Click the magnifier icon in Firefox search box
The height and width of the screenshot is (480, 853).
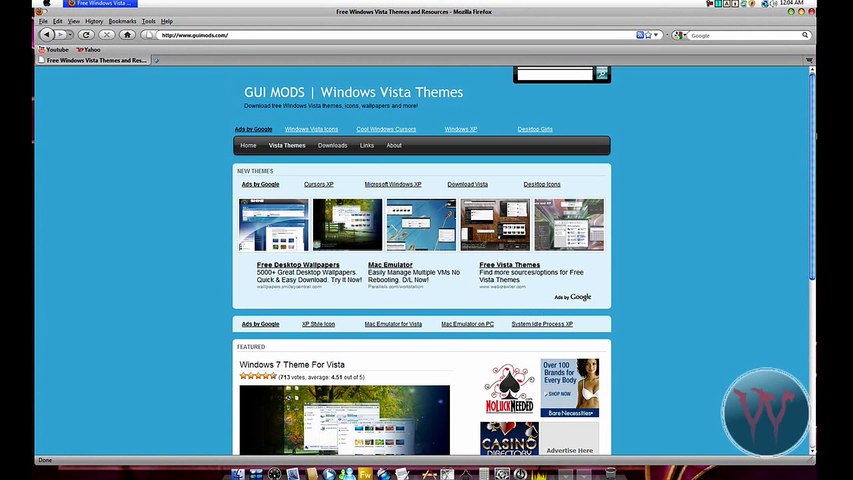tap(805, 35)
